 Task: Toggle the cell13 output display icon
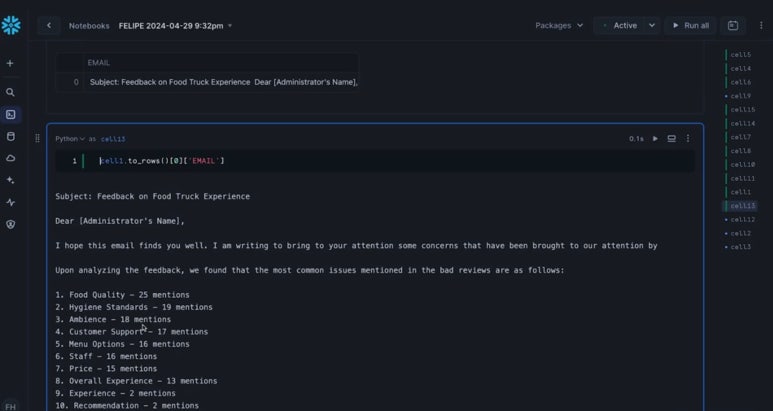pos(671,139)
